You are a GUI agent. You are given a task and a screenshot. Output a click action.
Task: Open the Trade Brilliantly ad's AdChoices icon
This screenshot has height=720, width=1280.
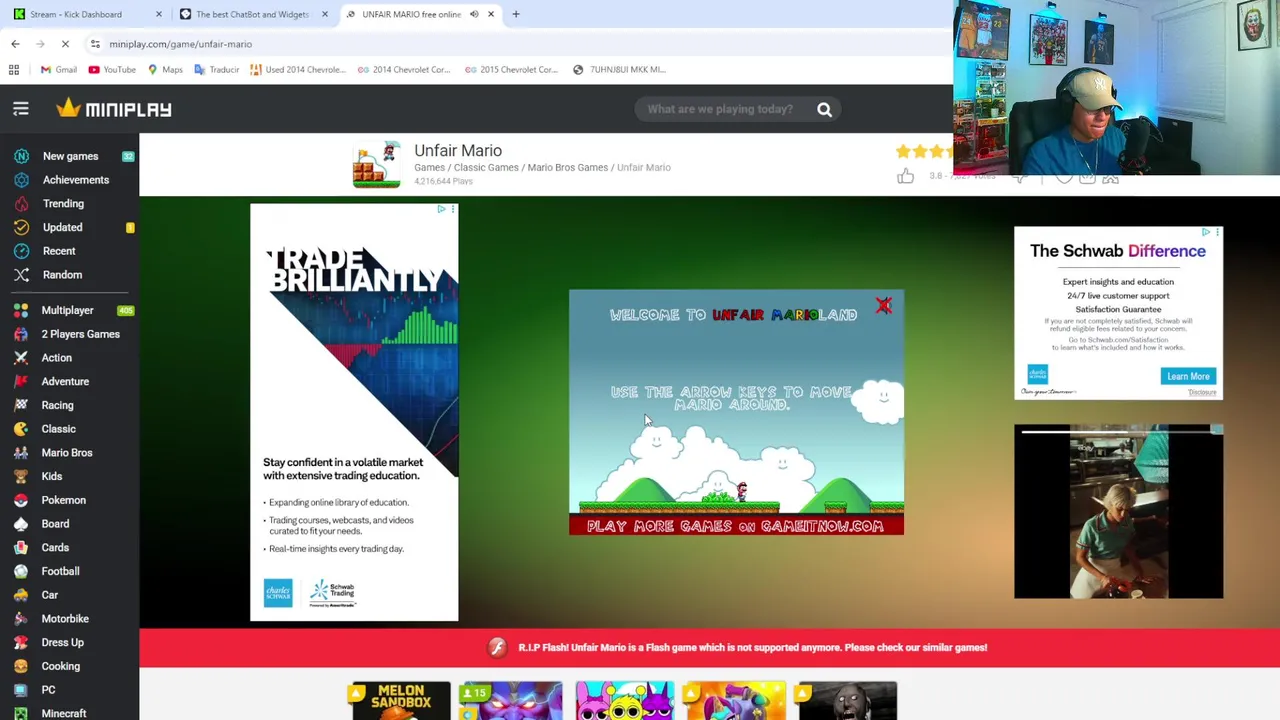(441, 209)
